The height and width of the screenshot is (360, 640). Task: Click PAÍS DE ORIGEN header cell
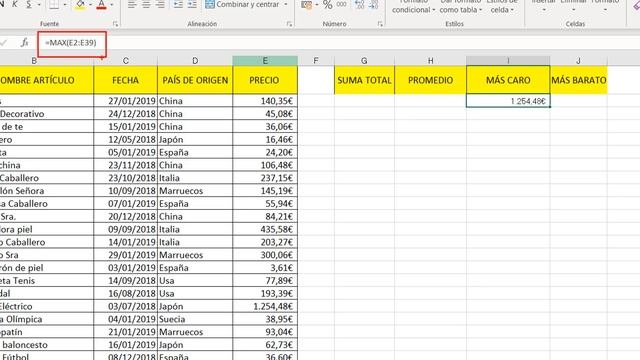point(195,80)
